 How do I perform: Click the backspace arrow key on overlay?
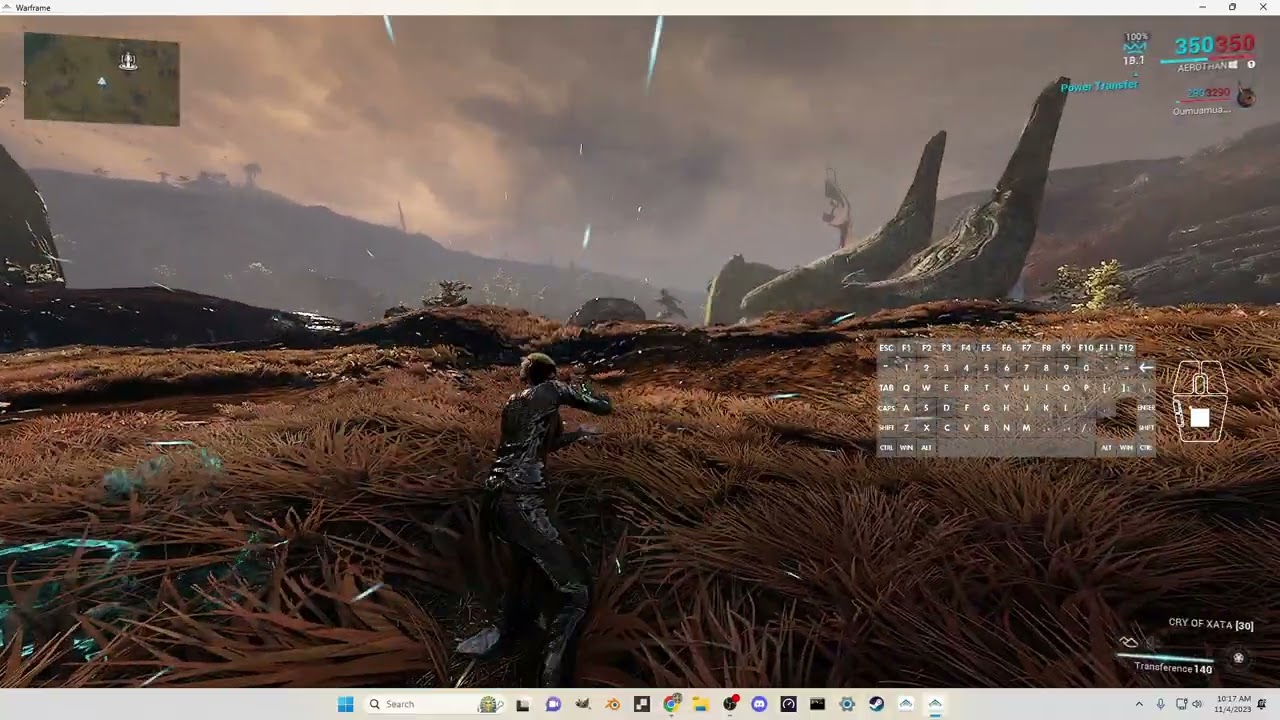tap(1146, 368)
